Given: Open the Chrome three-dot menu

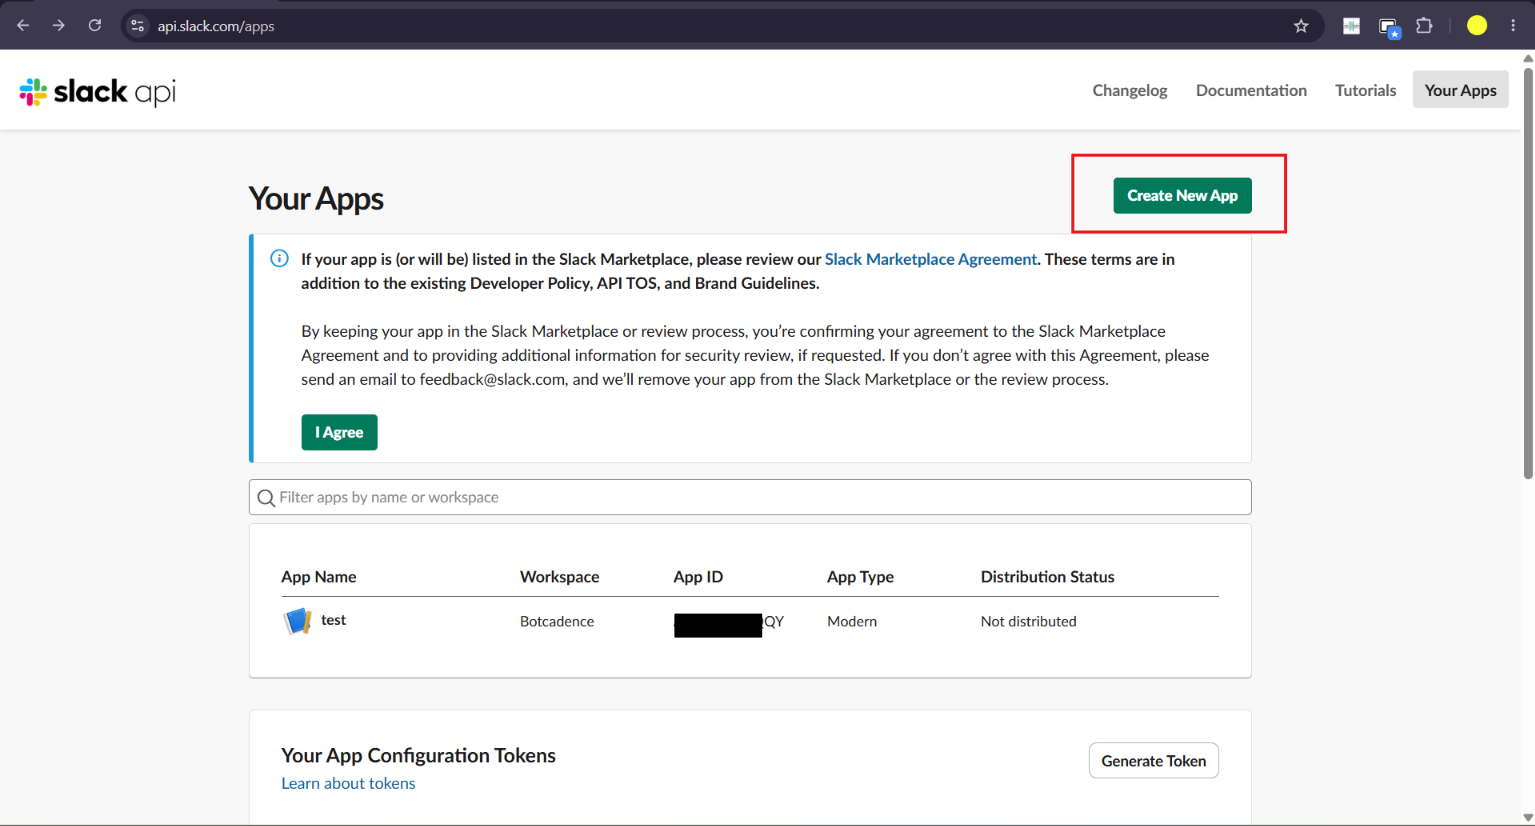Looking at the screenshot, I should [x=1513, y=26].
